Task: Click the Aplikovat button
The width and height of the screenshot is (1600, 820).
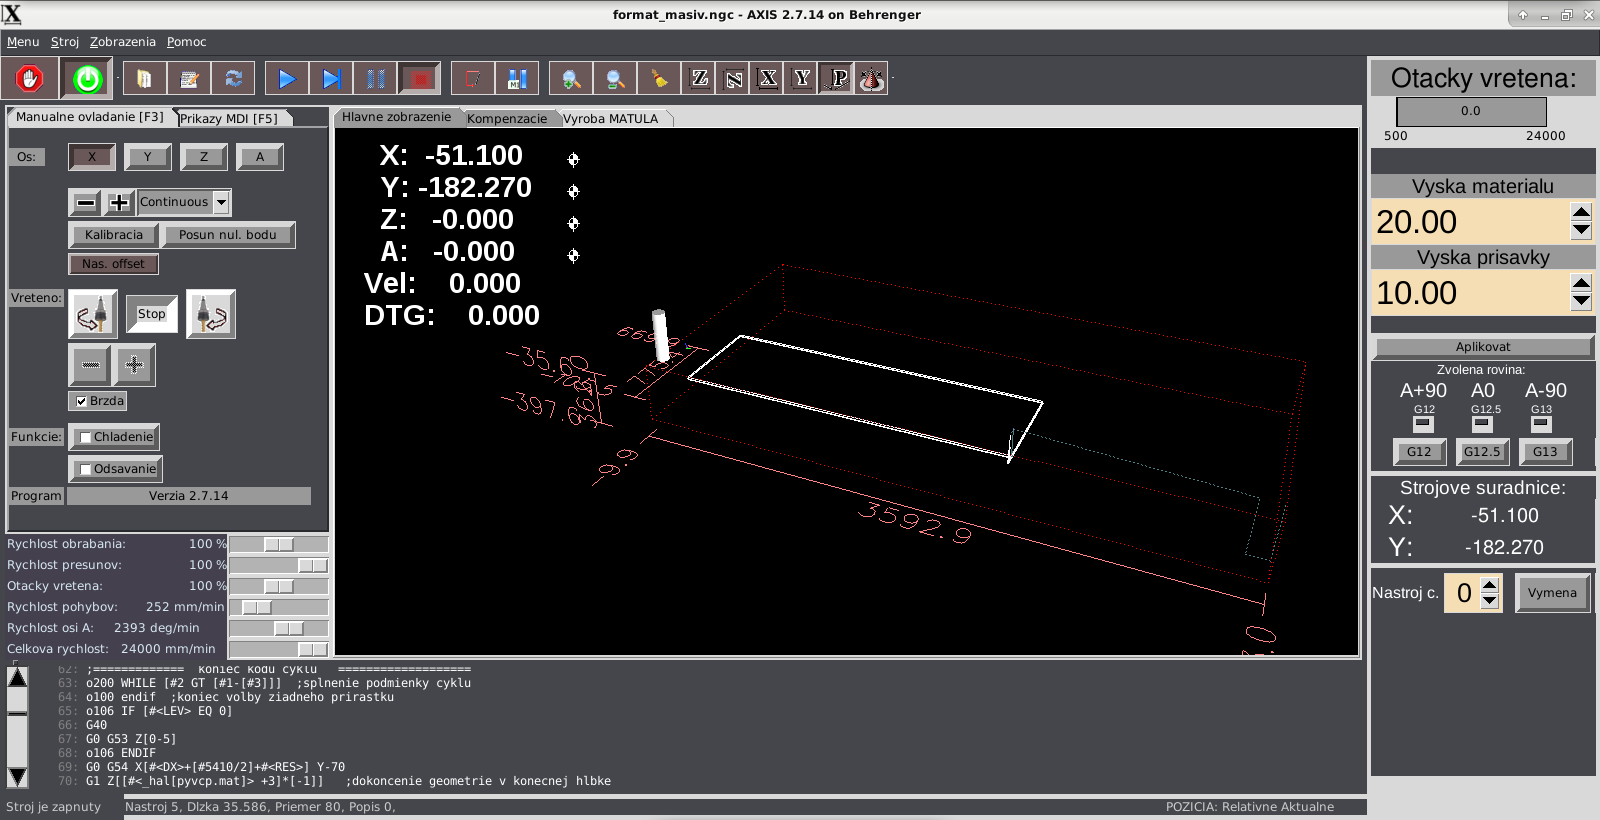Action: (x=1482, y=347)
